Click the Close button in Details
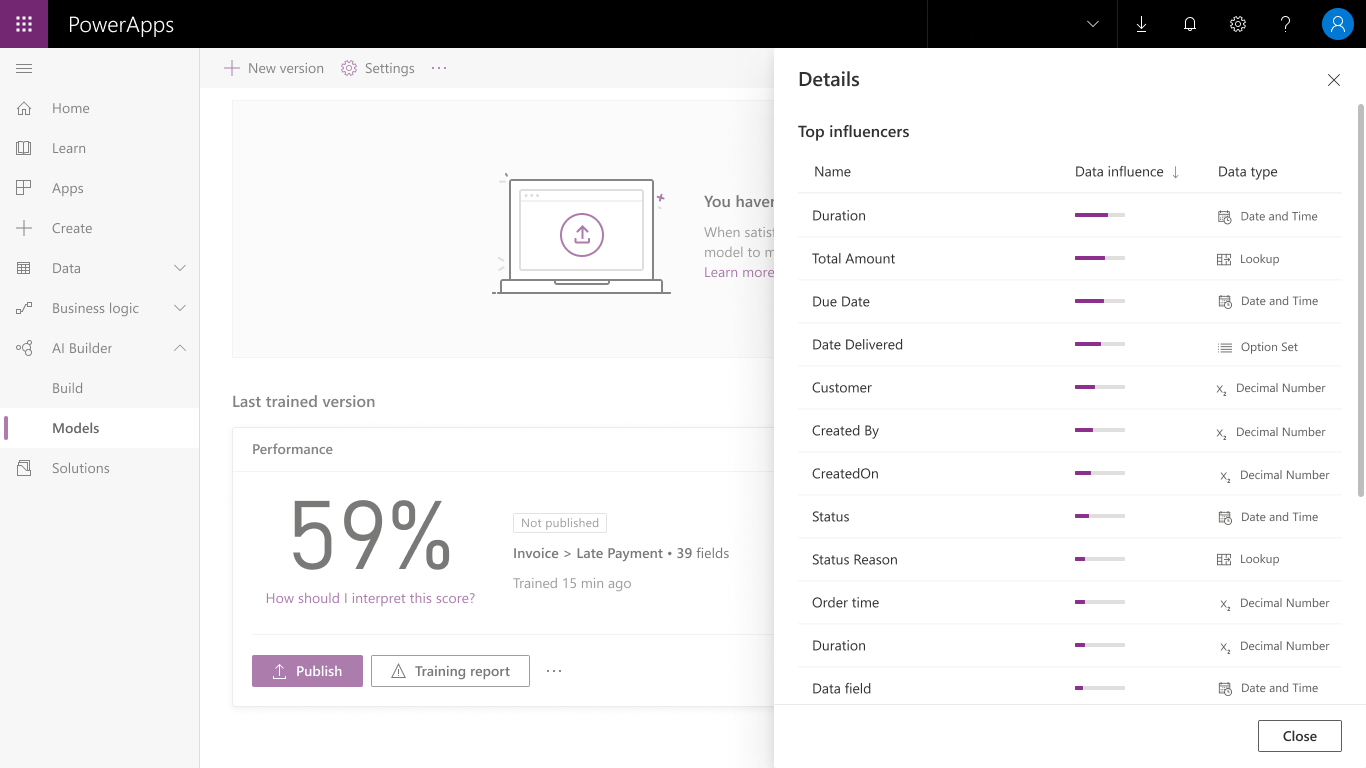This screenshot has height=768, width=1366. pyautogui.click(x=1300, y=736)
